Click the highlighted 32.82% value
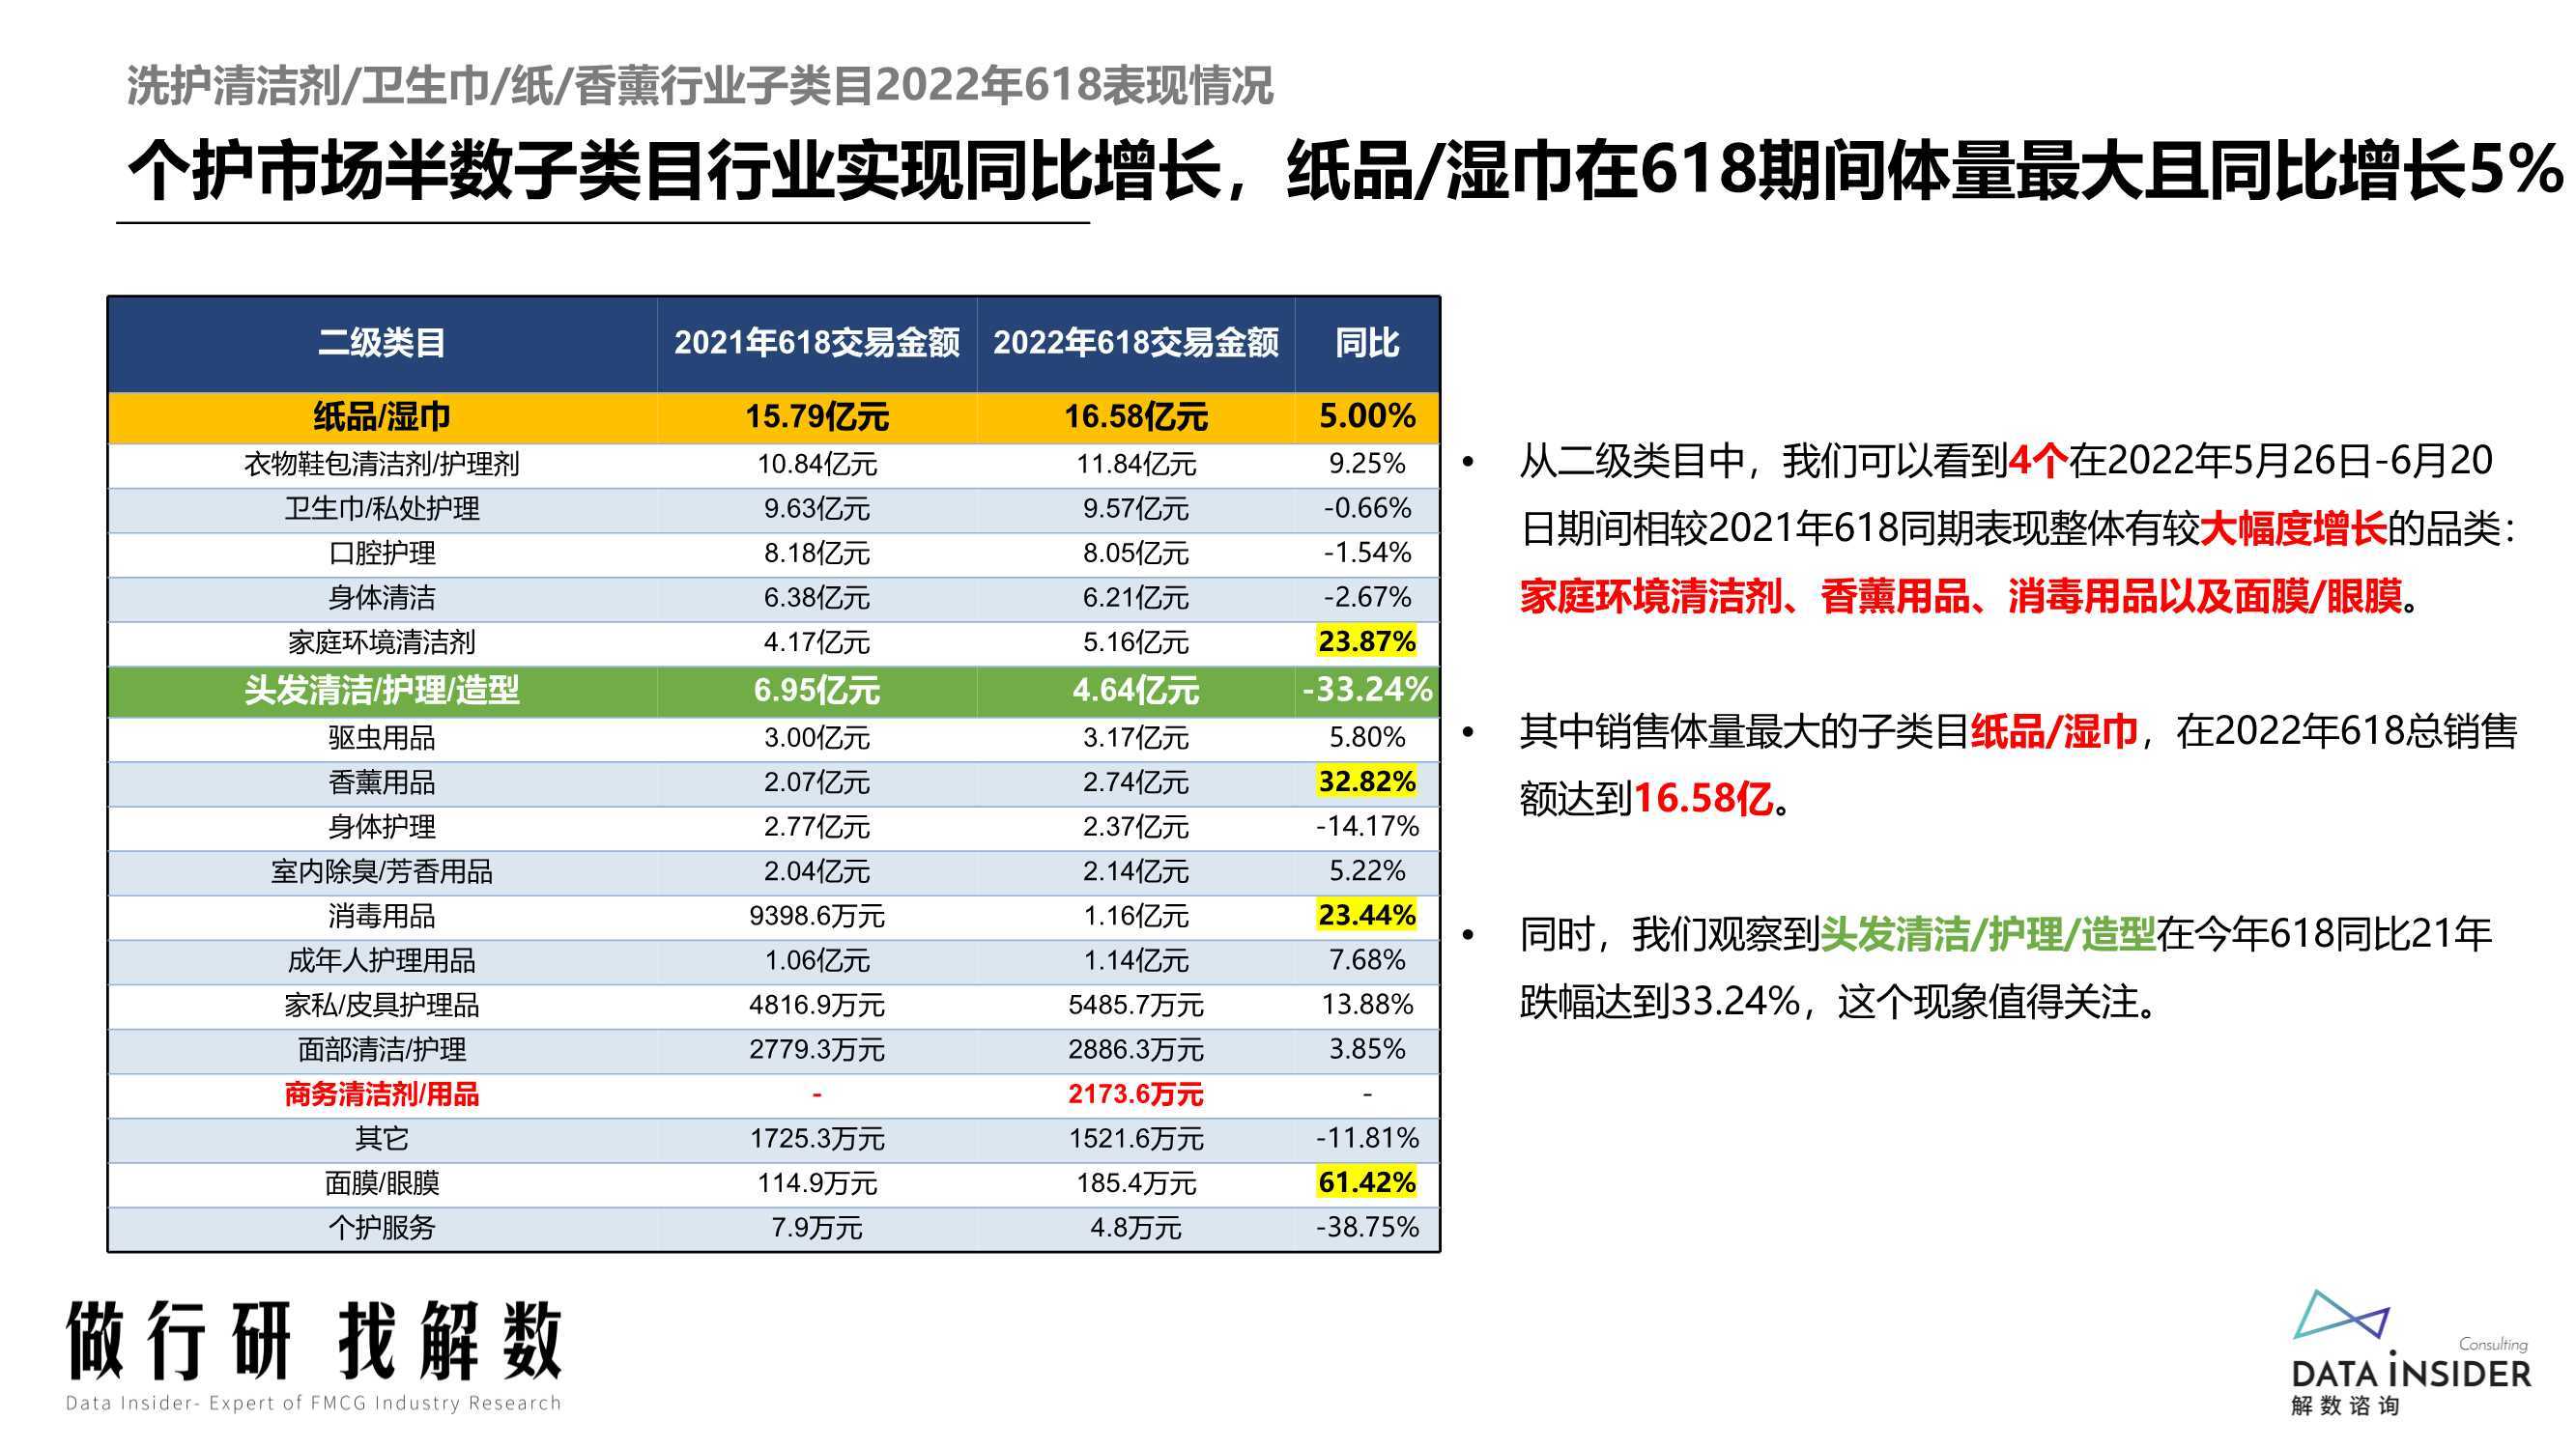The width and height of the screenshot is (2576, 1449). pos(1367,781)
